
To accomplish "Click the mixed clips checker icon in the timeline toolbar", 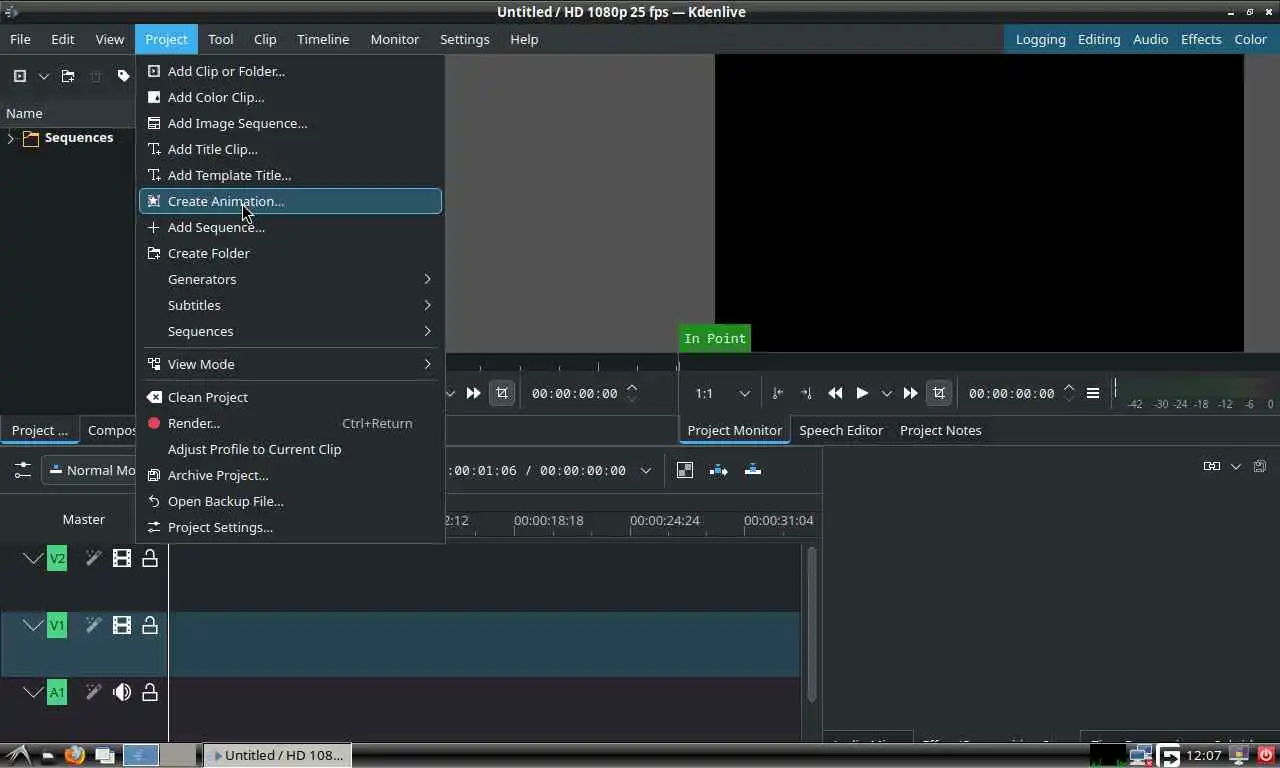I will [685, 470].
